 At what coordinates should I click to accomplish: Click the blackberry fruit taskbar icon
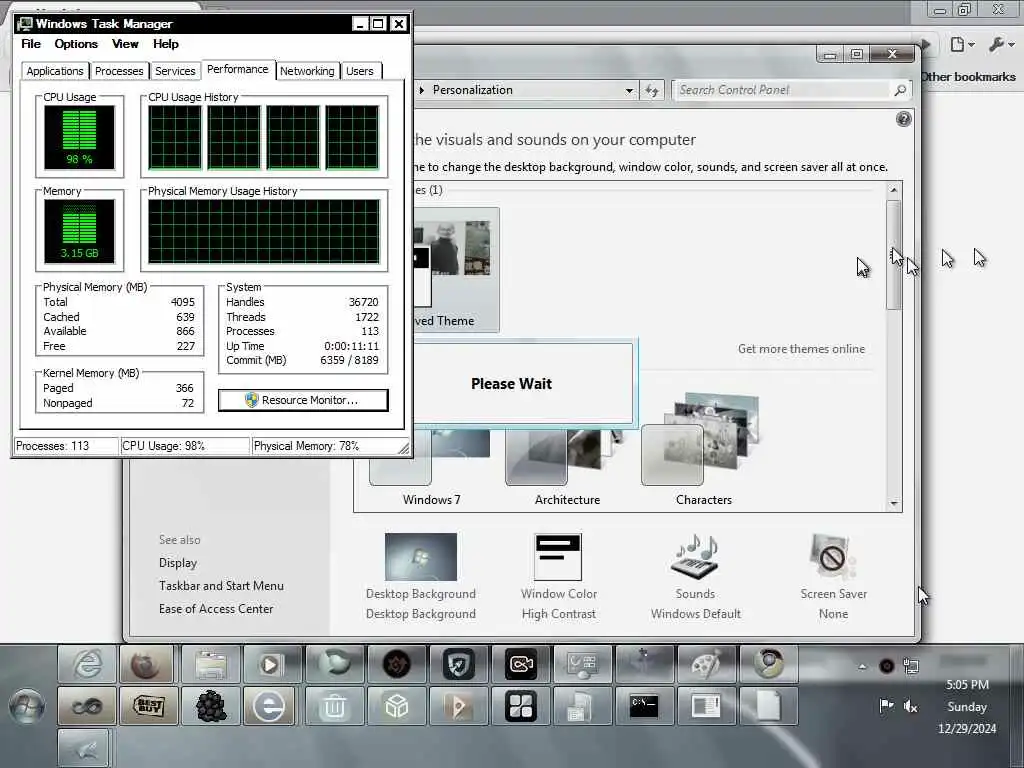coord(210,706)
